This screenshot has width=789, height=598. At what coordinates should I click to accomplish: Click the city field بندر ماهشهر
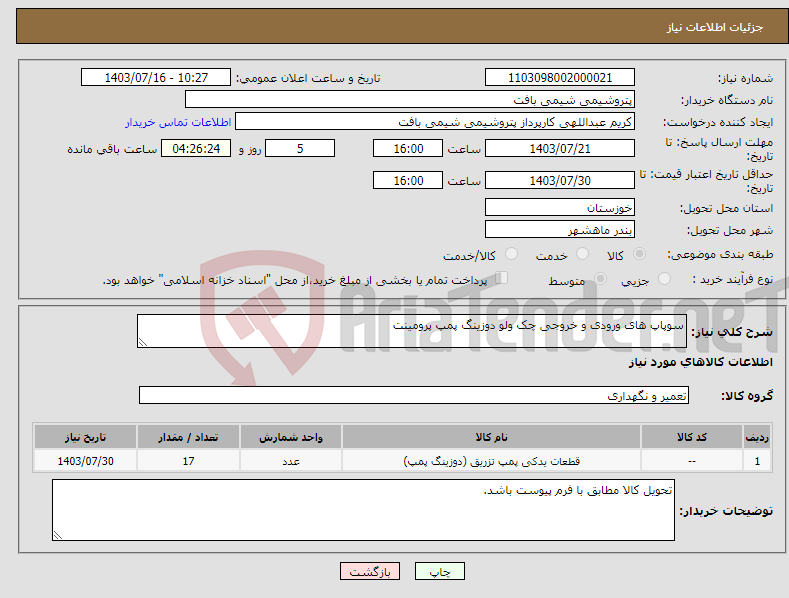point(560,230)
